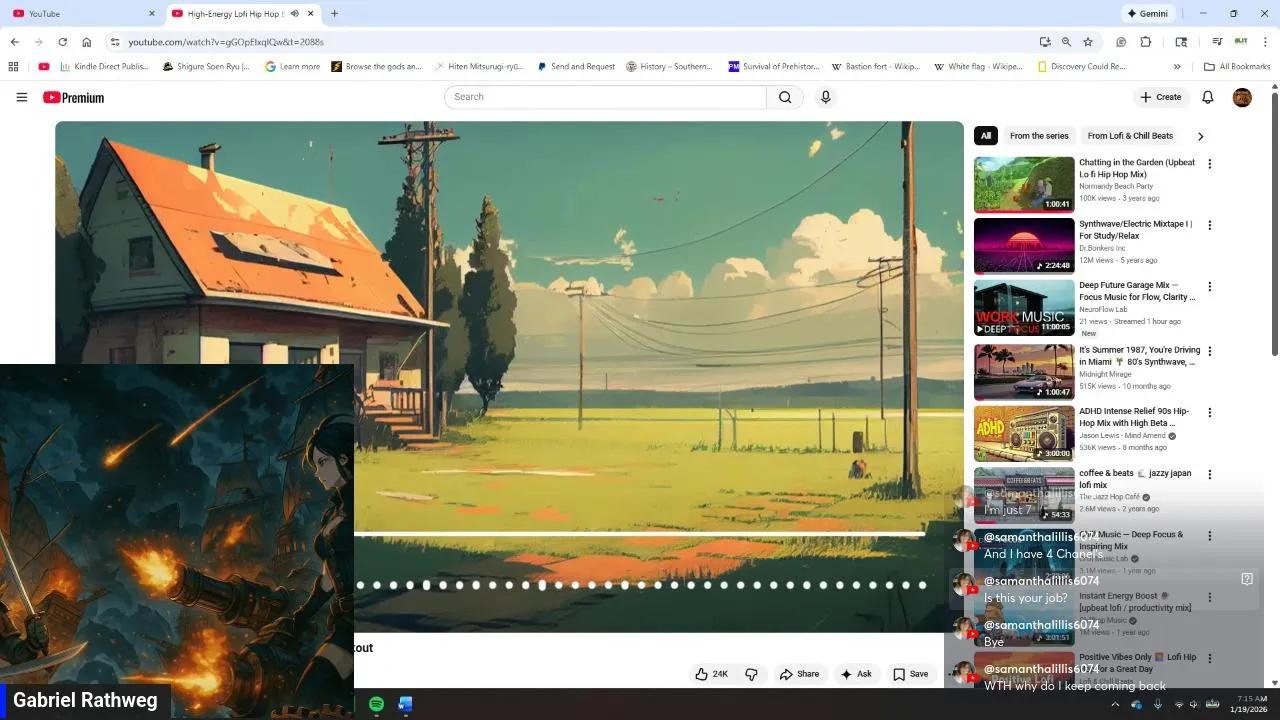
Task: Click the Ask sparkle icon
Action: click(x=848, y=674)
